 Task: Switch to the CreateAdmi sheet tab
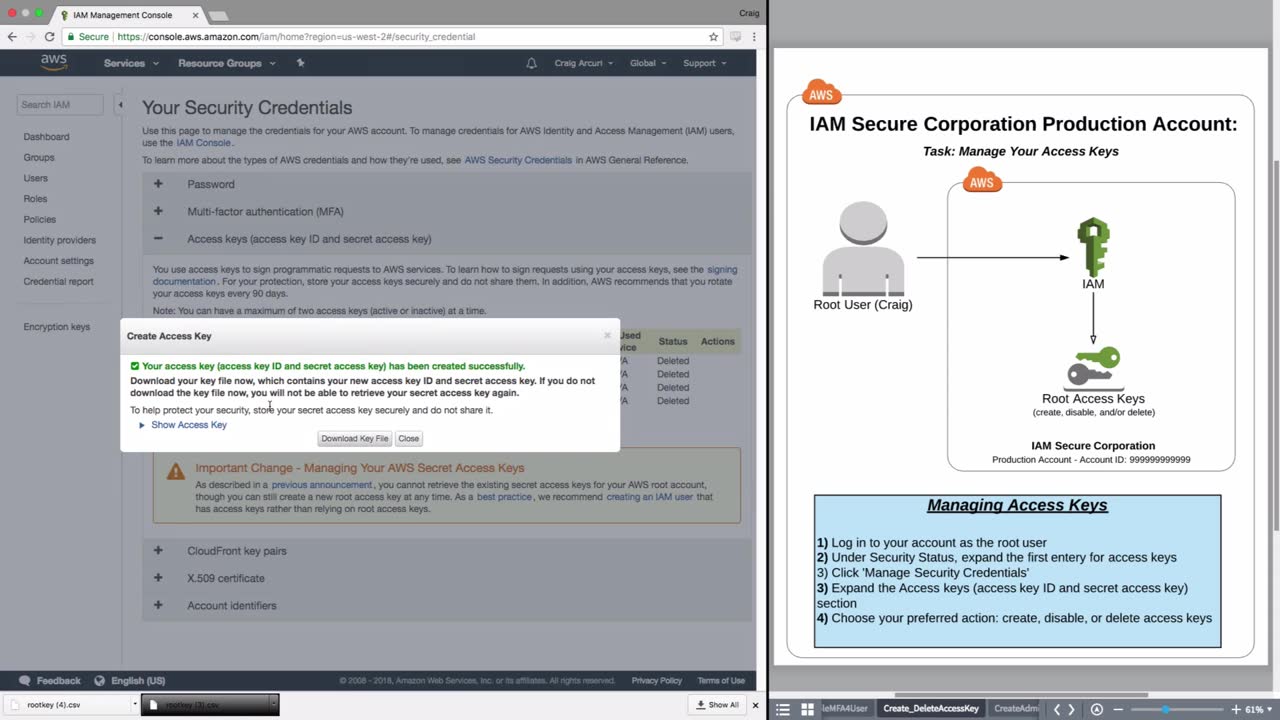point(1016,709)
